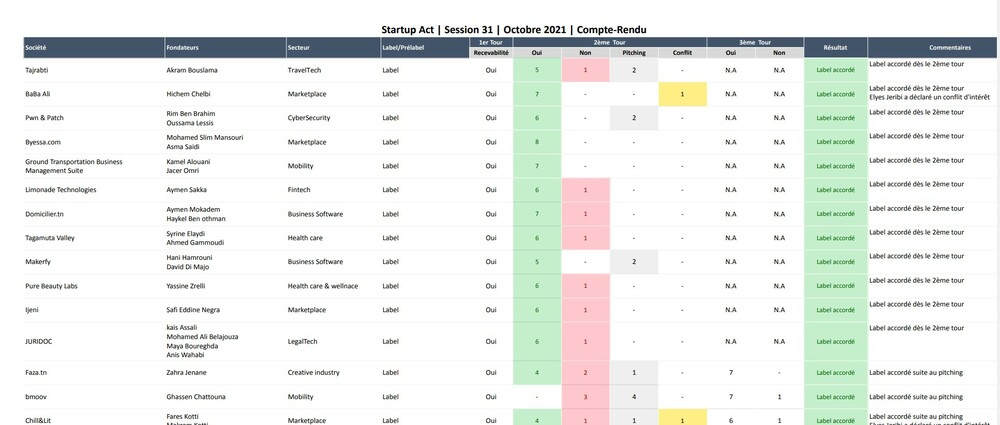Select the Label accordé result for Makerfy
The image size is (1000, 425).
click(835, 262)
